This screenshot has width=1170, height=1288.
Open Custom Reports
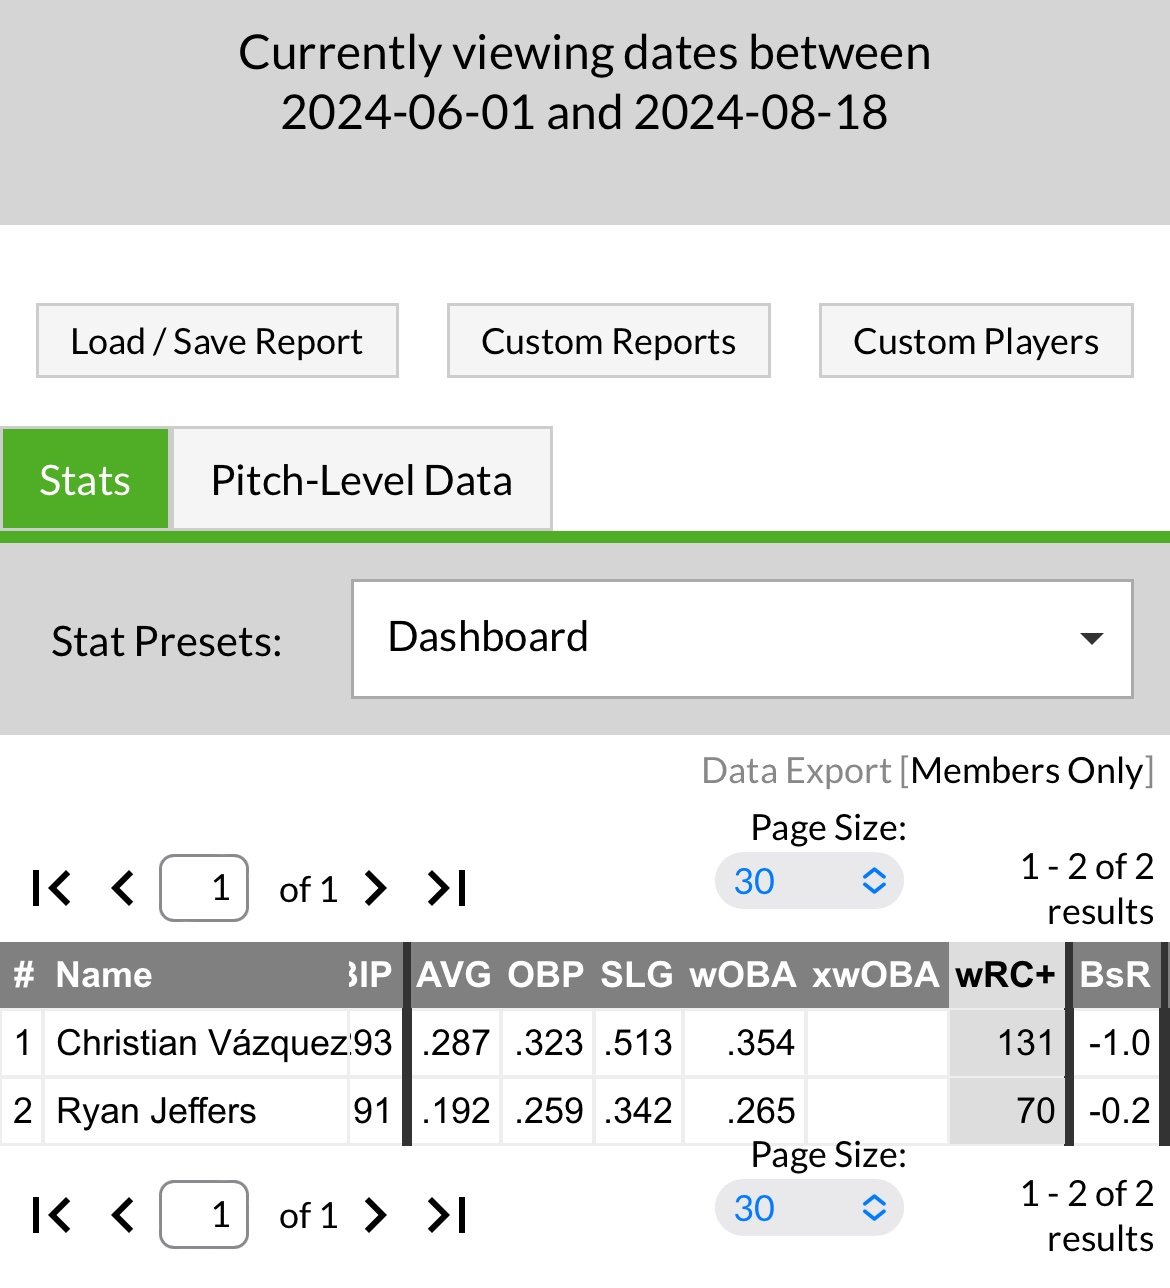(x=608, y=342)
